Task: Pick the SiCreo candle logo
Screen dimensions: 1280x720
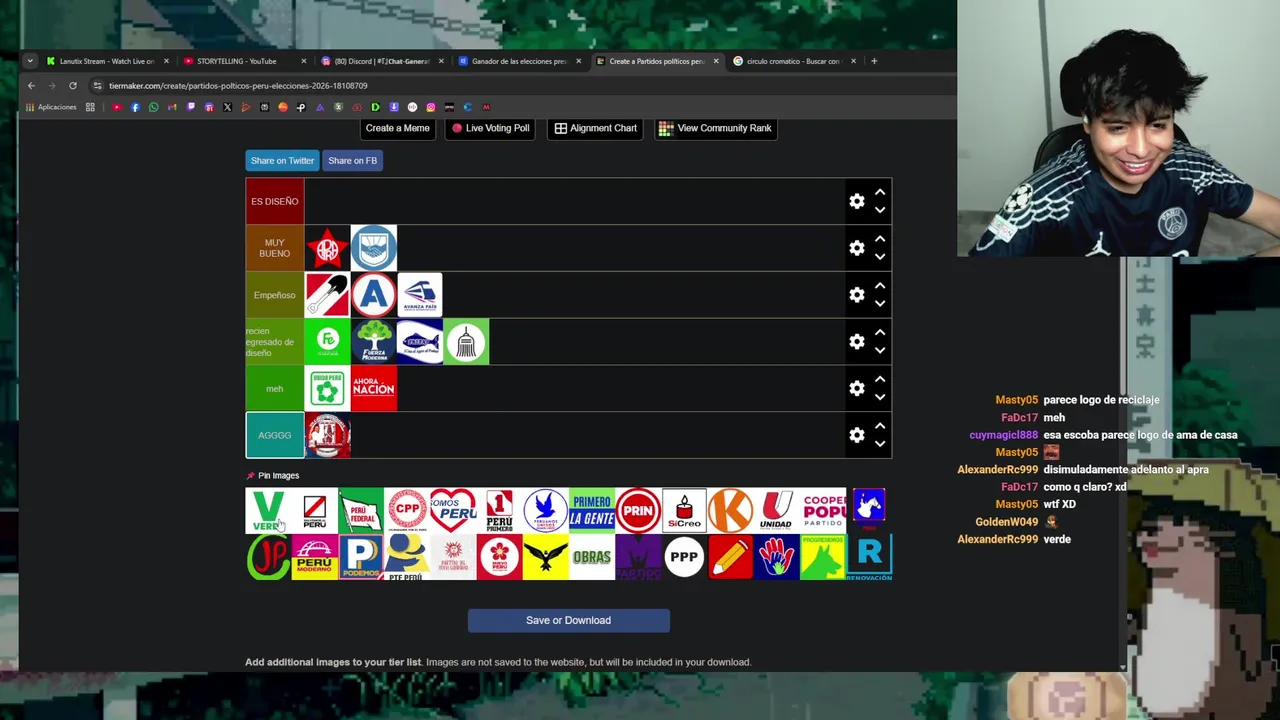Action: click(684, 510)
